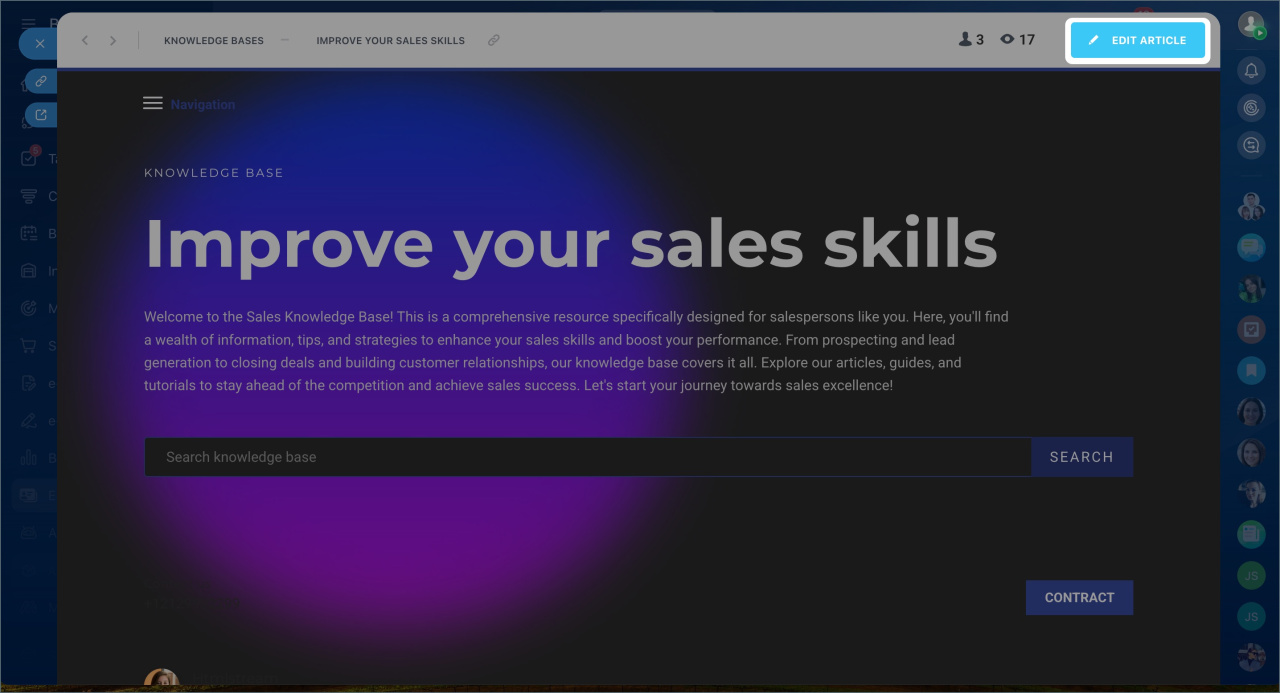Click chain link icon beside breadcrumb title
The width and height of the screenshot is (1280, 693).
coord(493,41)
